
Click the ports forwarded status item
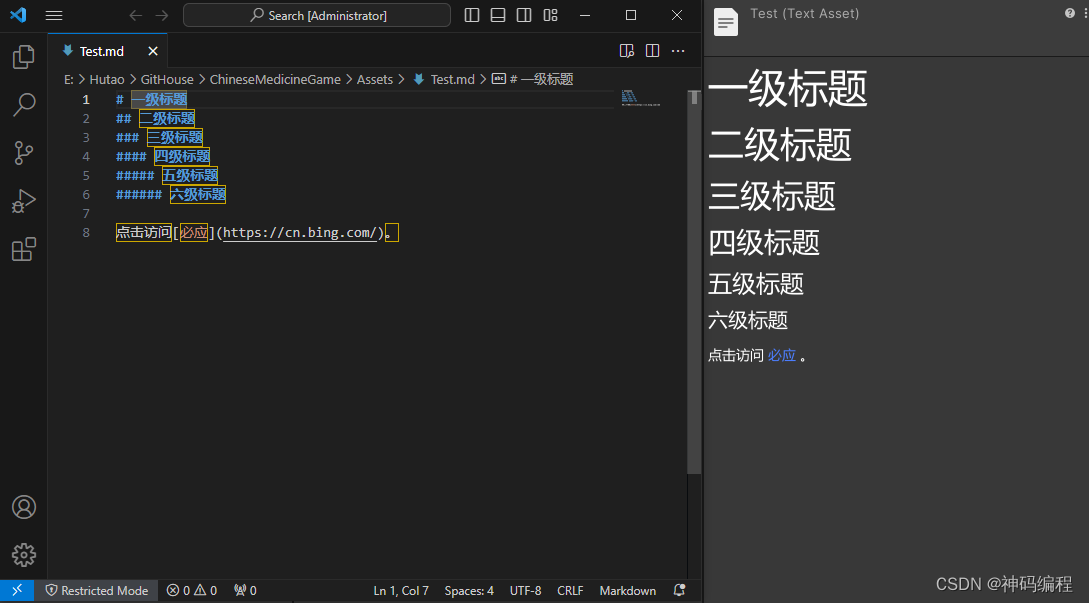click(x=245, y=590)
